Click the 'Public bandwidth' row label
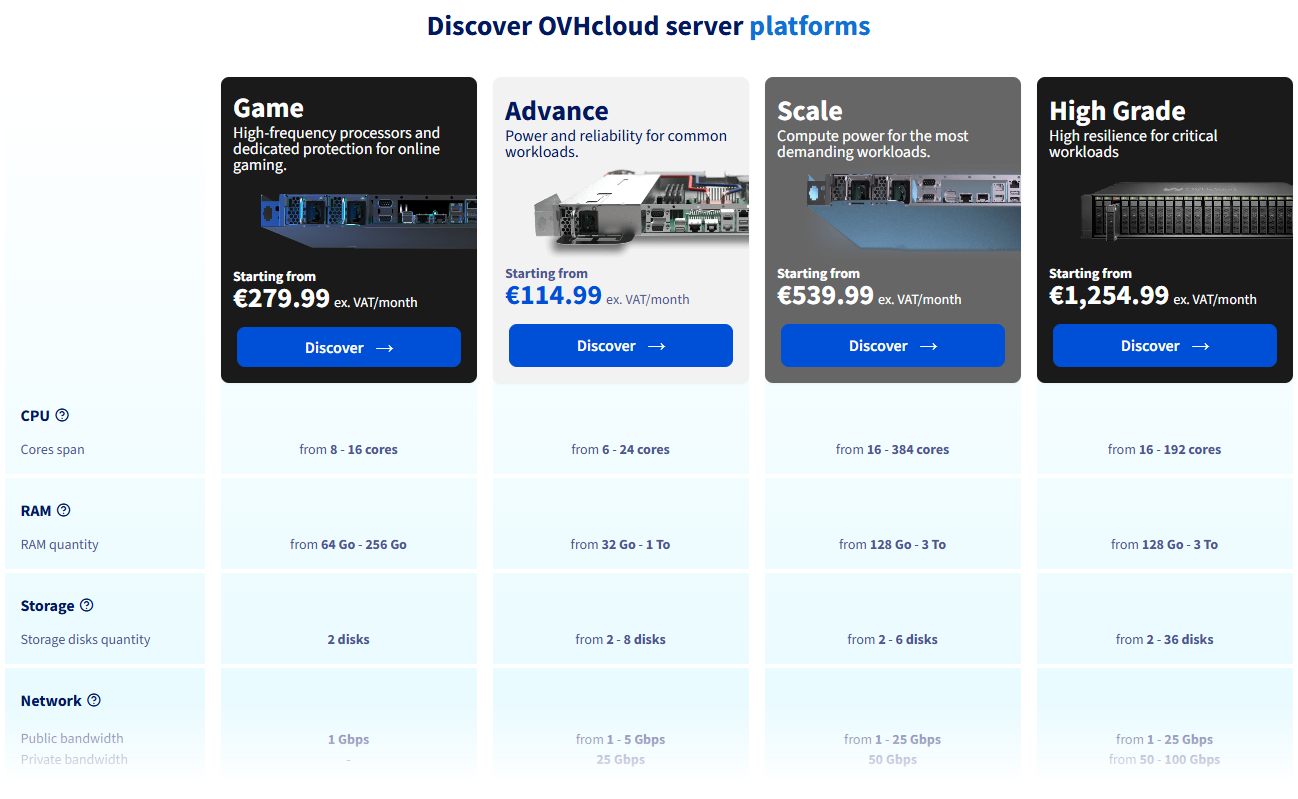The height and width of the screenshot is (799, 1298). [x=72, y=739]
